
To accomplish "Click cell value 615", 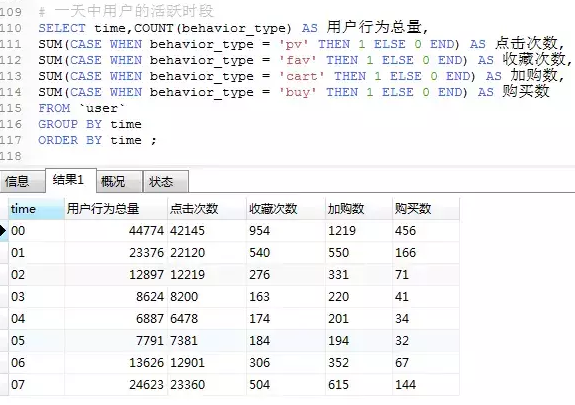I will tap(338, 385).
